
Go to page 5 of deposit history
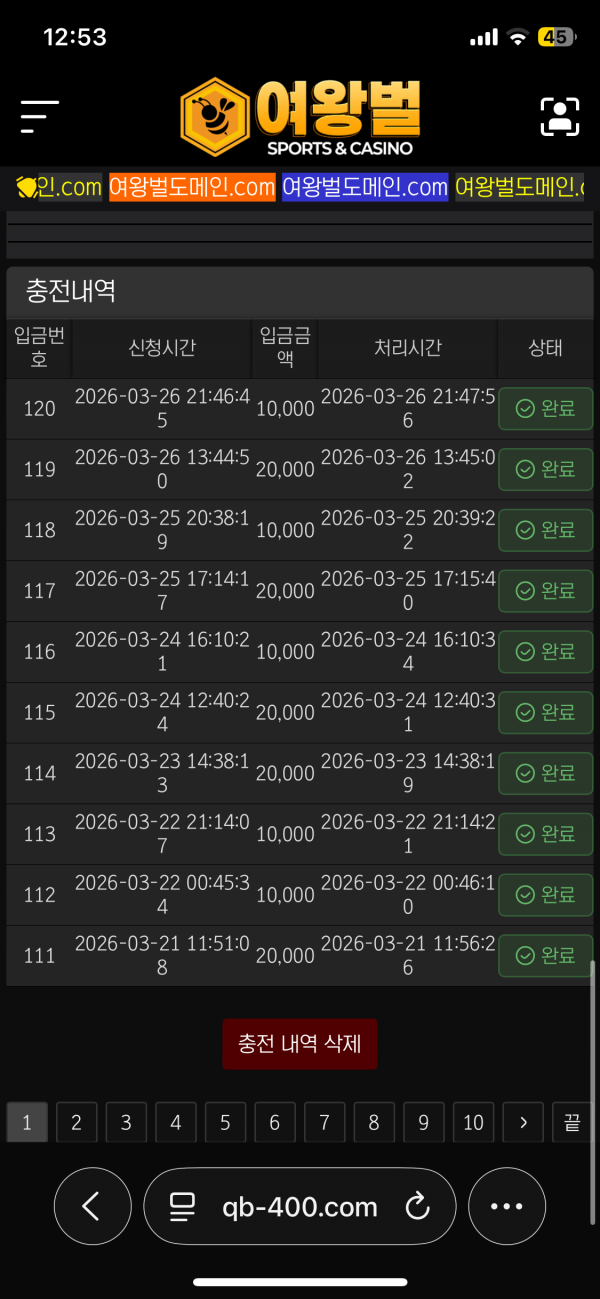coord(225,1122)
